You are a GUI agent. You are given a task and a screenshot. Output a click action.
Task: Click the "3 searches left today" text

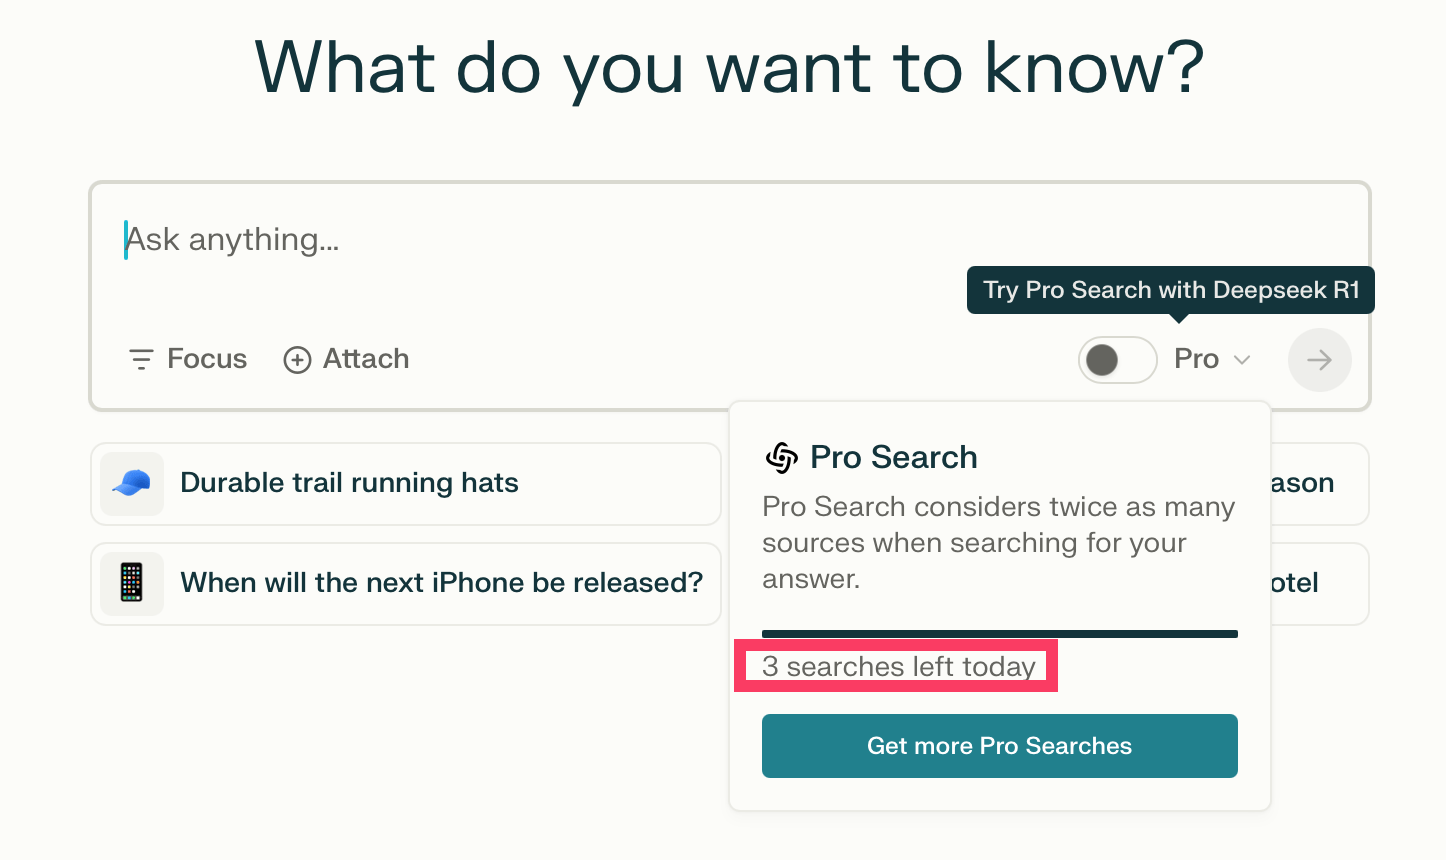(898, 667)
